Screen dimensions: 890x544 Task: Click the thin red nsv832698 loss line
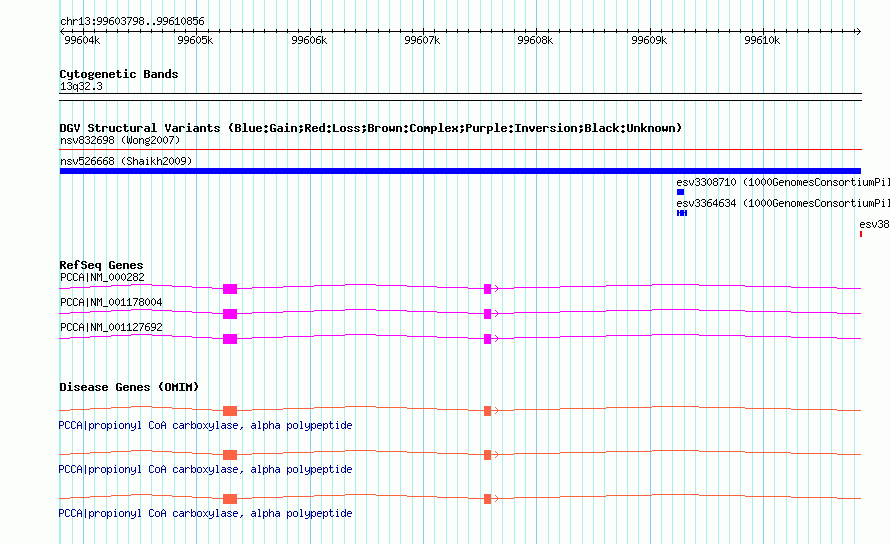(x=460, y=150)
